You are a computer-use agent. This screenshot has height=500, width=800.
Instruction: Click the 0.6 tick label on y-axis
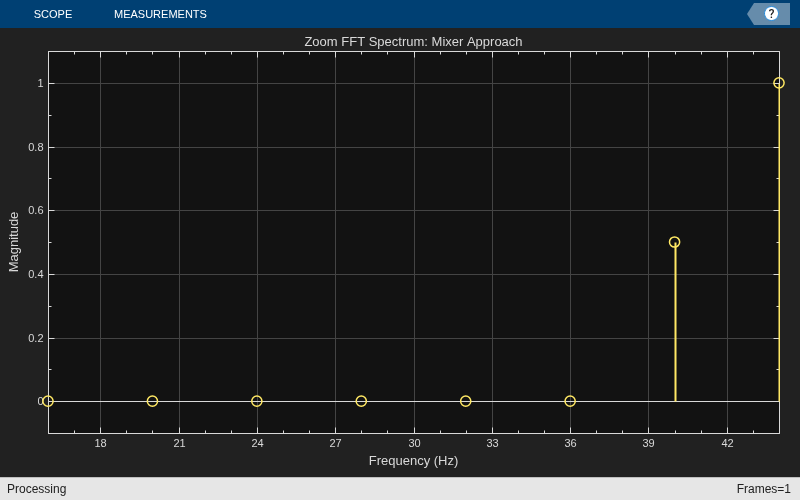(36, 210)
